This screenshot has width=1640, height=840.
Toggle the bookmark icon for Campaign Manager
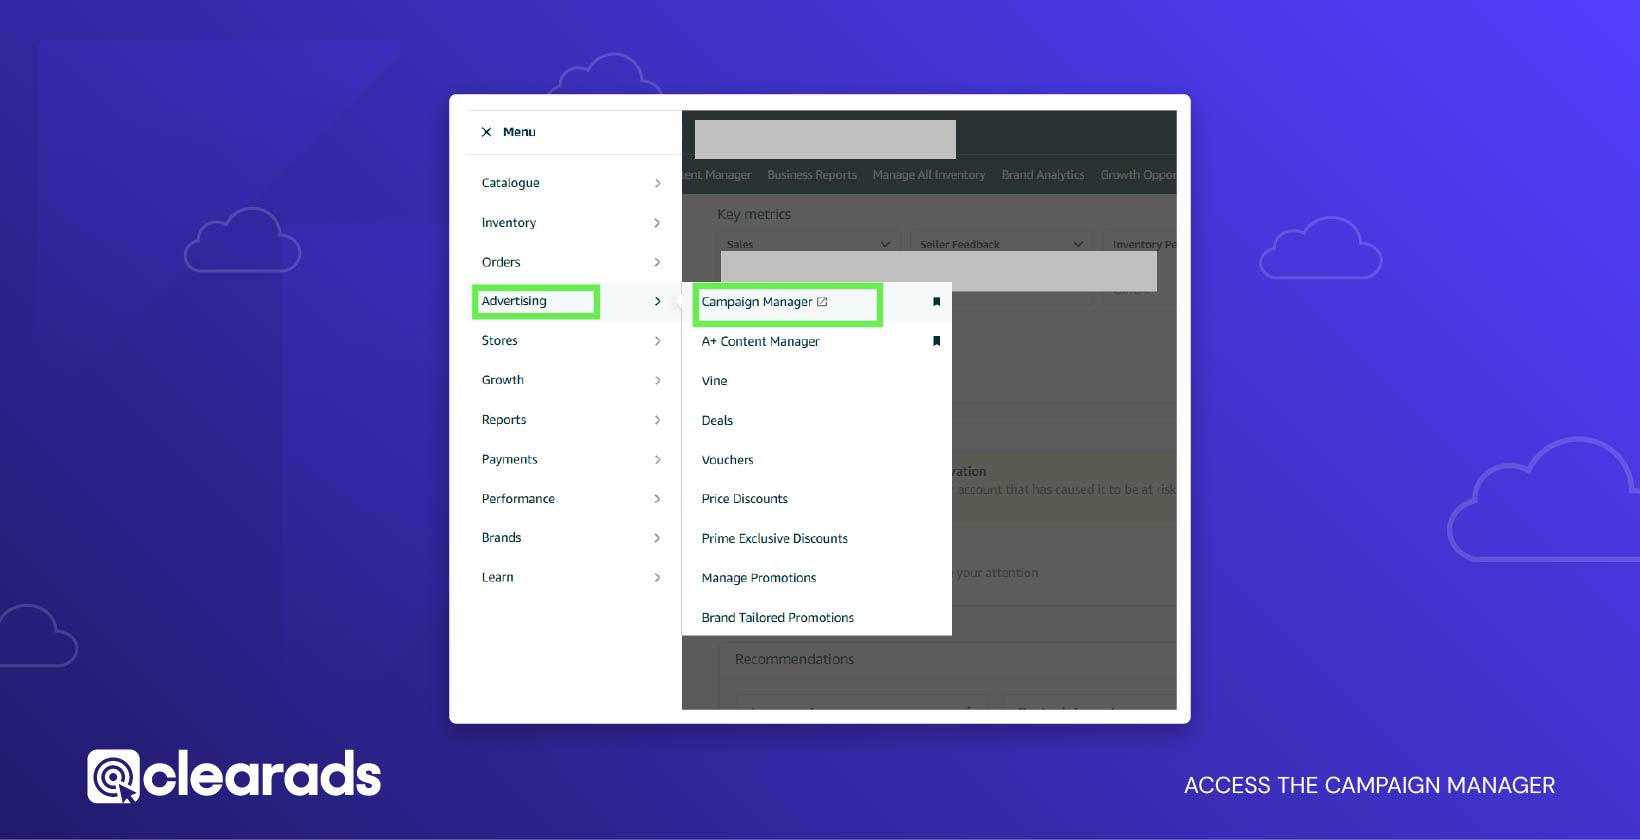[936, 301]
